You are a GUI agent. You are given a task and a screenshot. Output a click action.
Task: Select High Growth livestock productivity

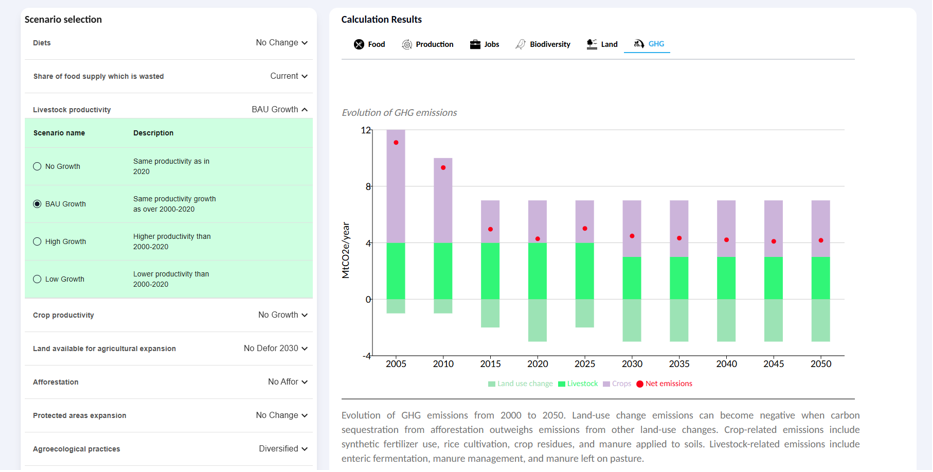pos(38,242)
